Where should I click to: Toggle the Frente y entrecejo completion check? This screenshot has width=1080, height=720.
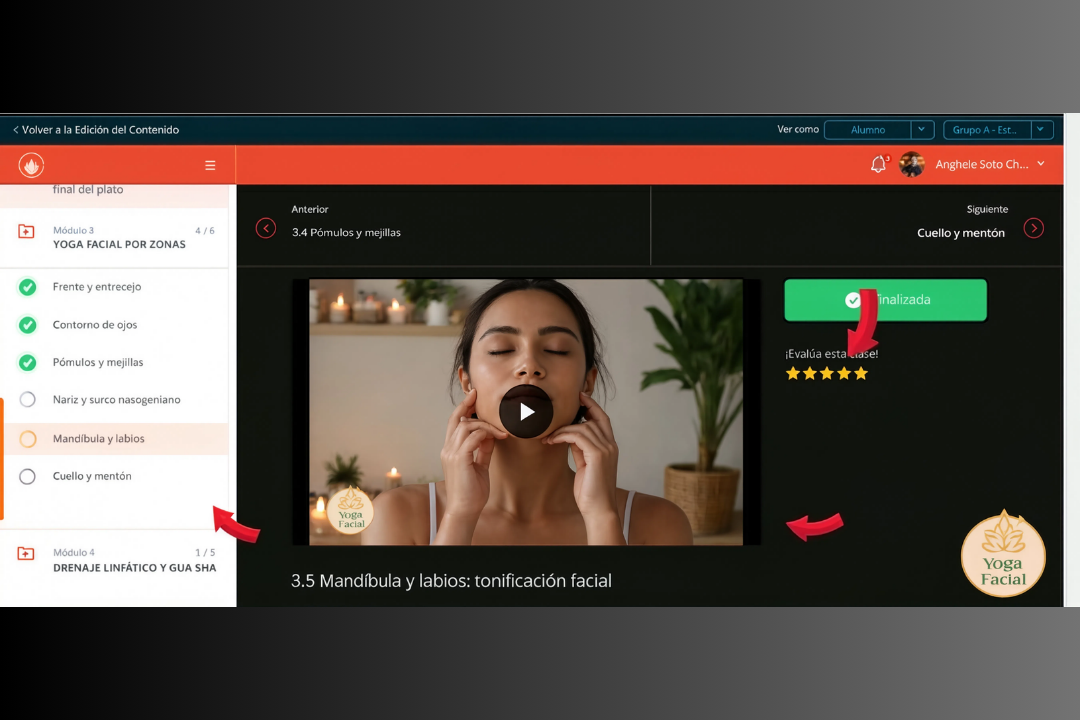tap(28, 287)
